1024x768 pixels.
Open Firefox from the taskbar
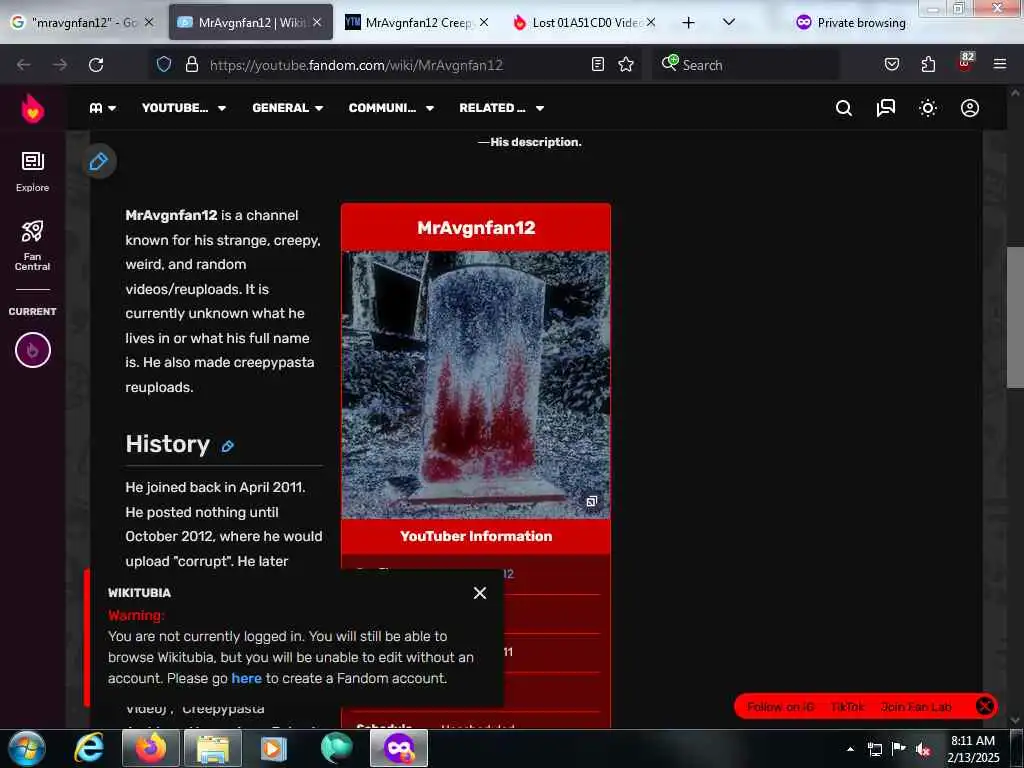[151, 748]
